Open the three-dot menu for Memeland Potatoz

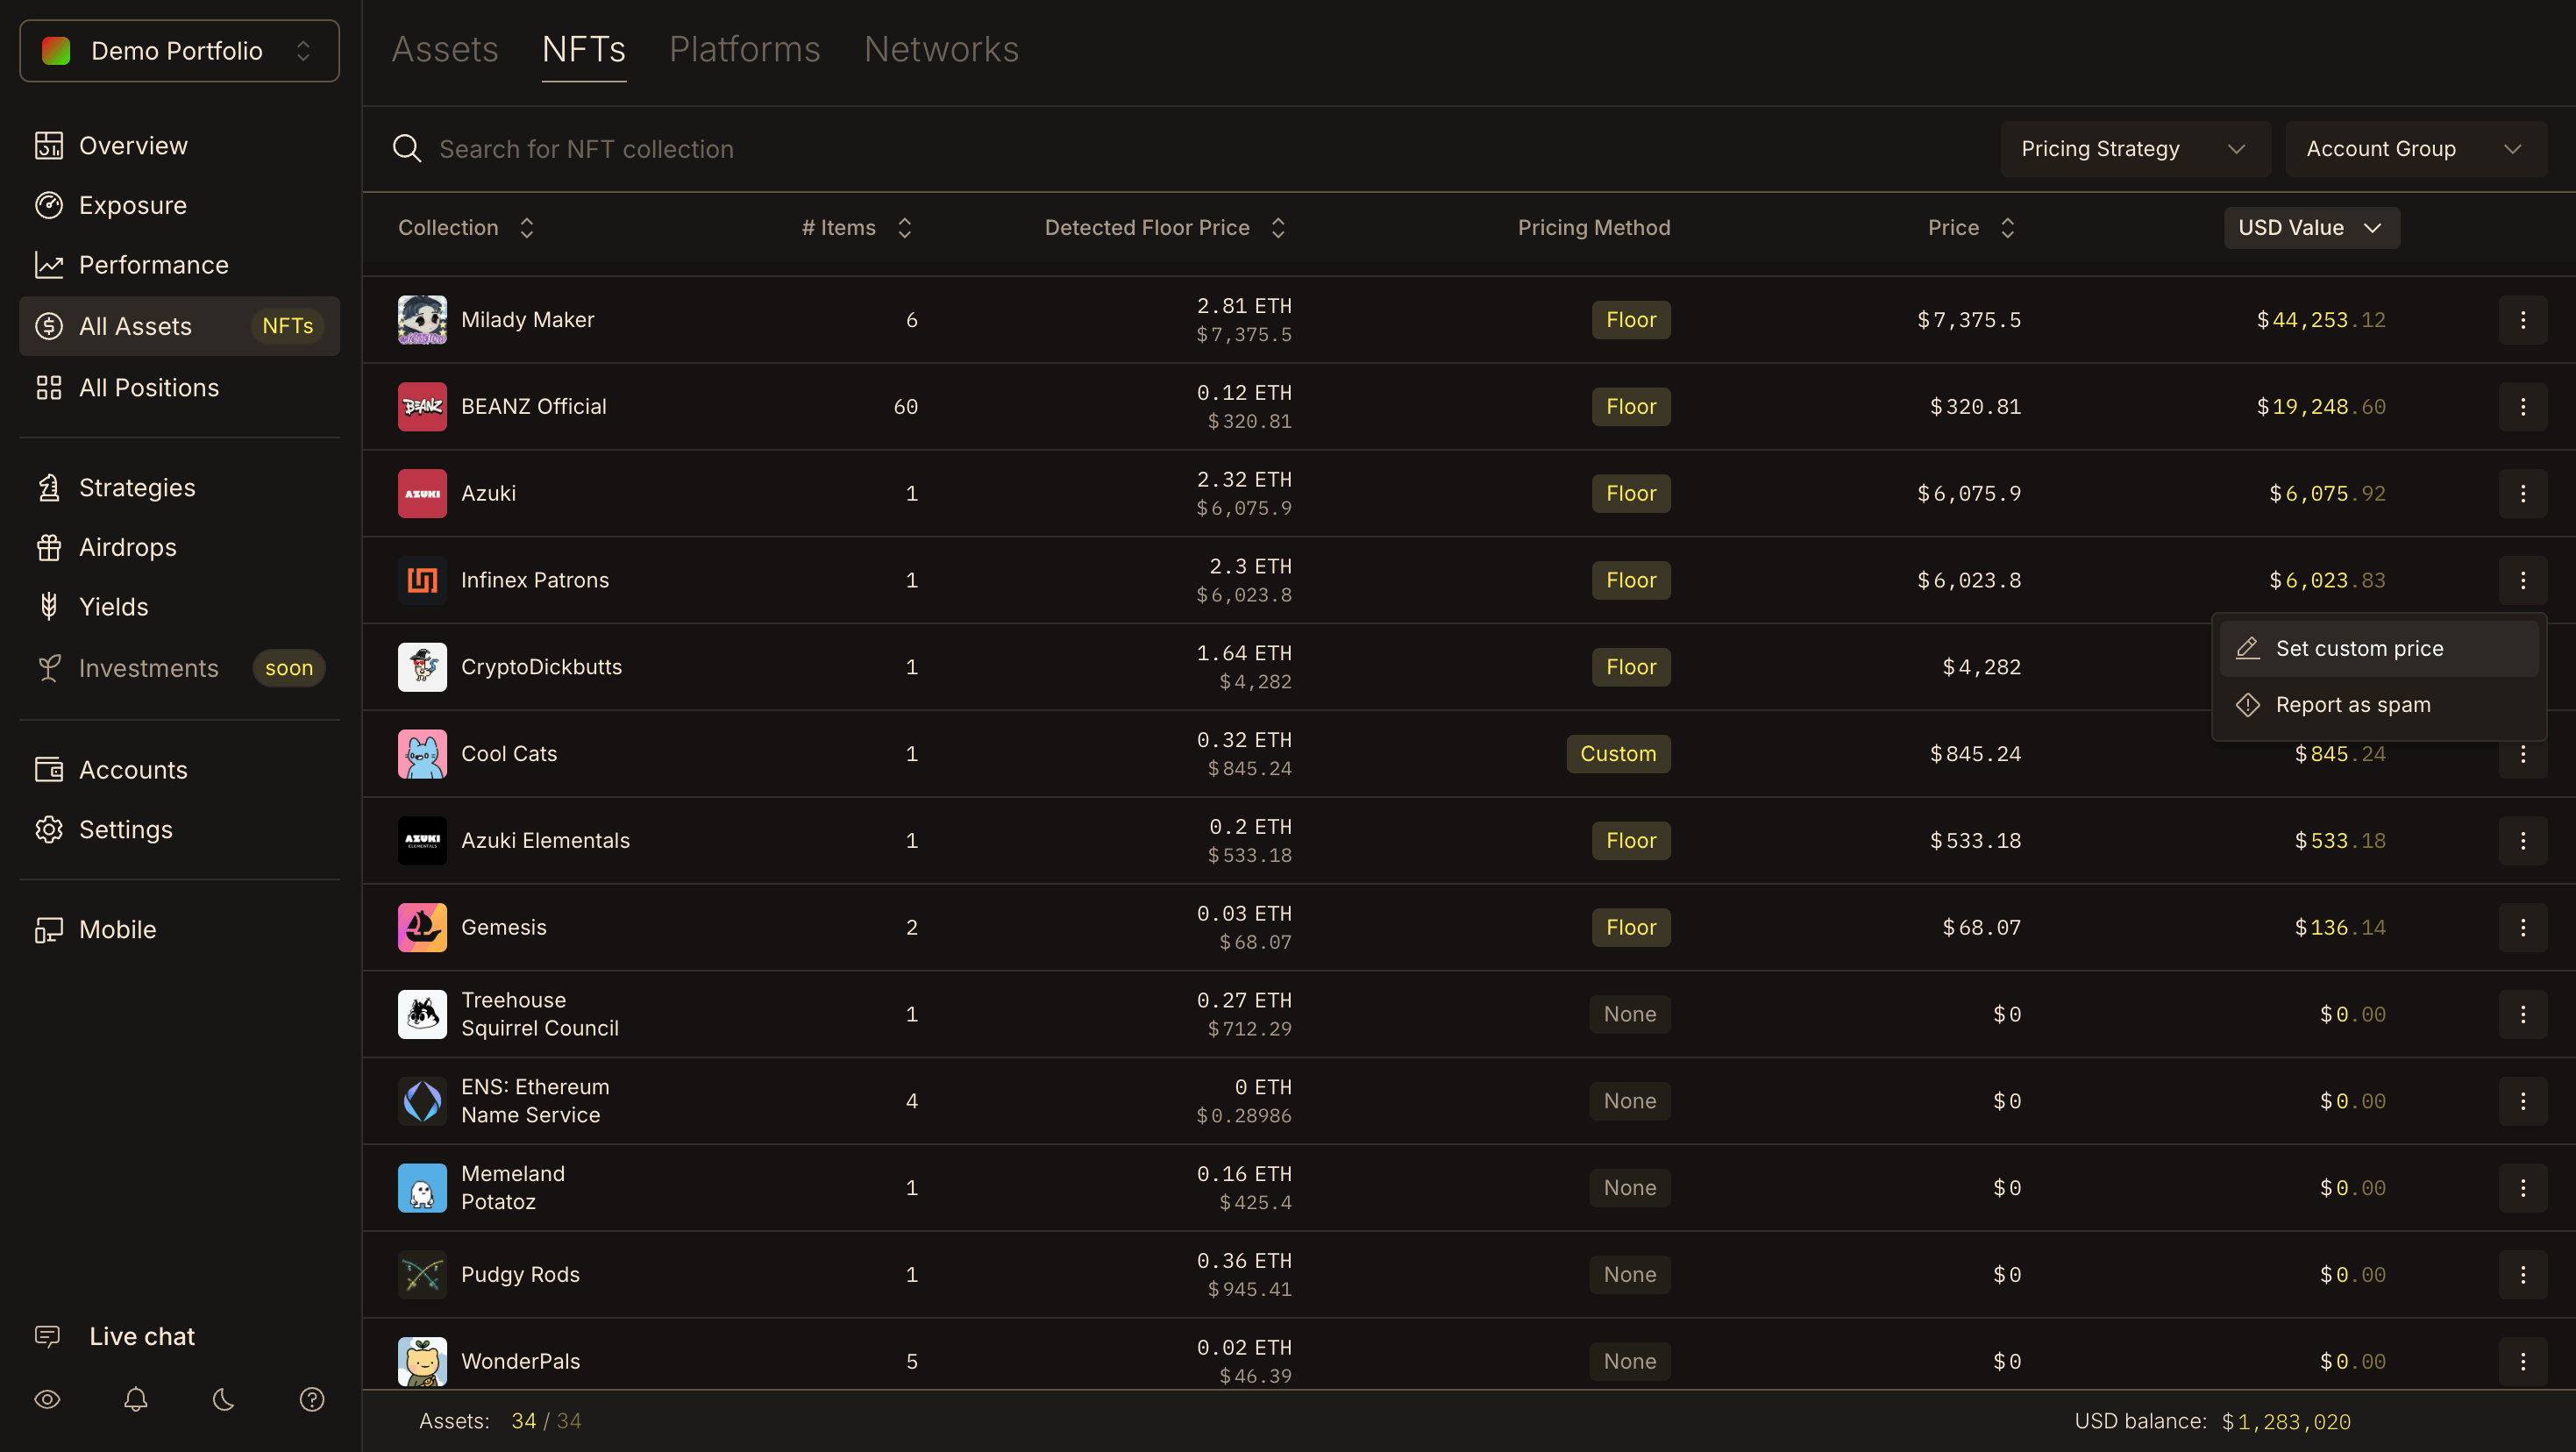click(x=2522, y=1188)
